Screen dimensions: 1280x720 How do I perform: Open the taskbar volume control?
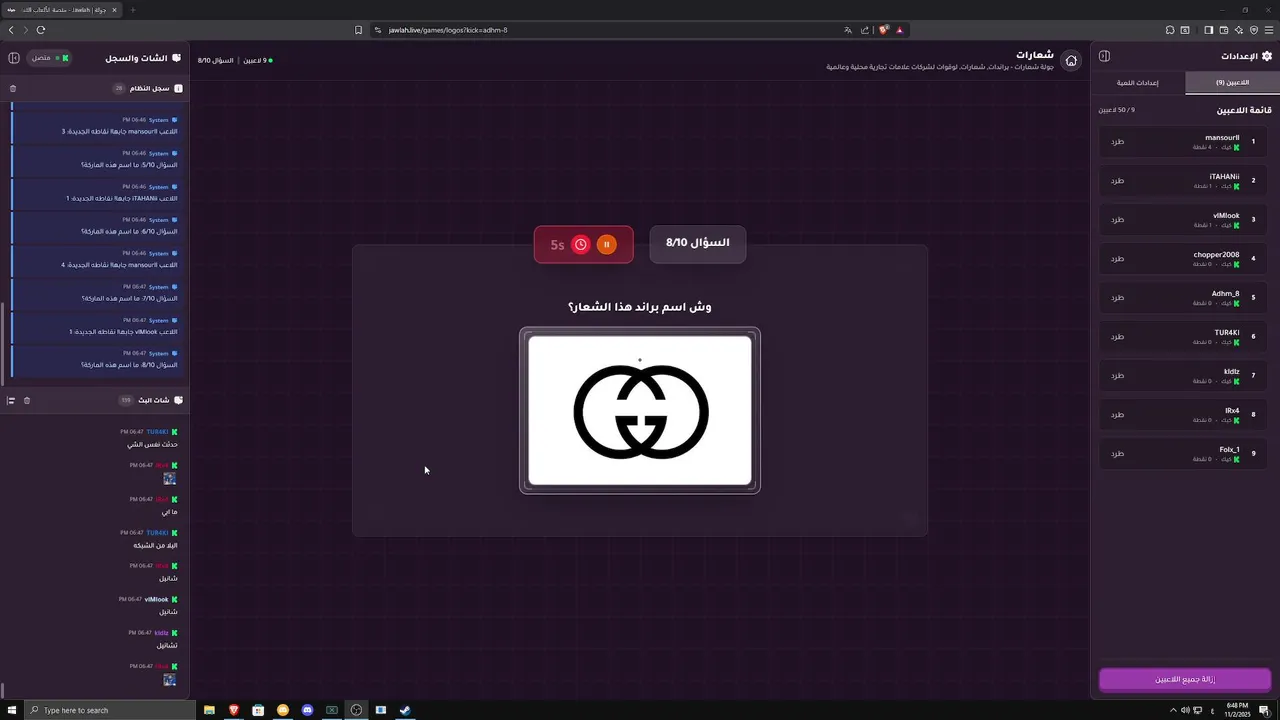(1185, 710)
